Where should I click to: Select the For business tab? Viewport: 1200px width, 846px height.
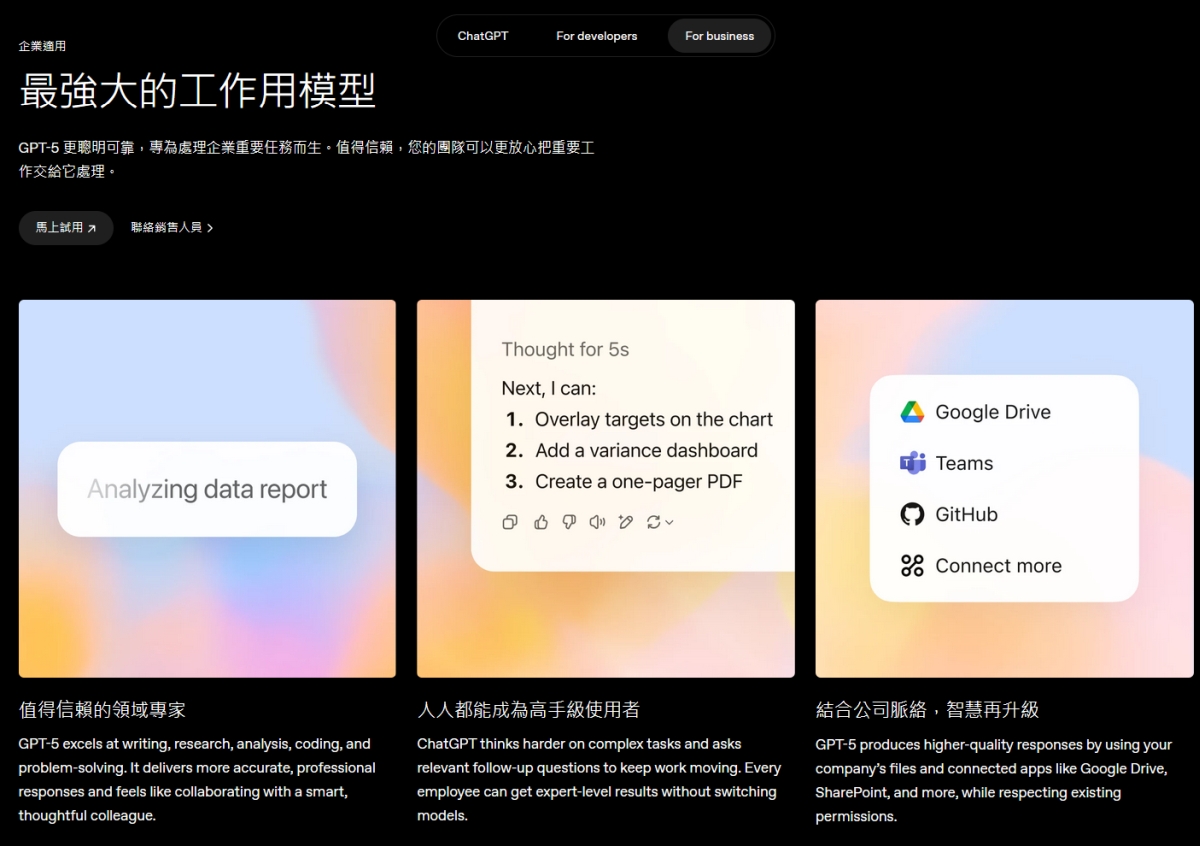click(x=719, y=36)
